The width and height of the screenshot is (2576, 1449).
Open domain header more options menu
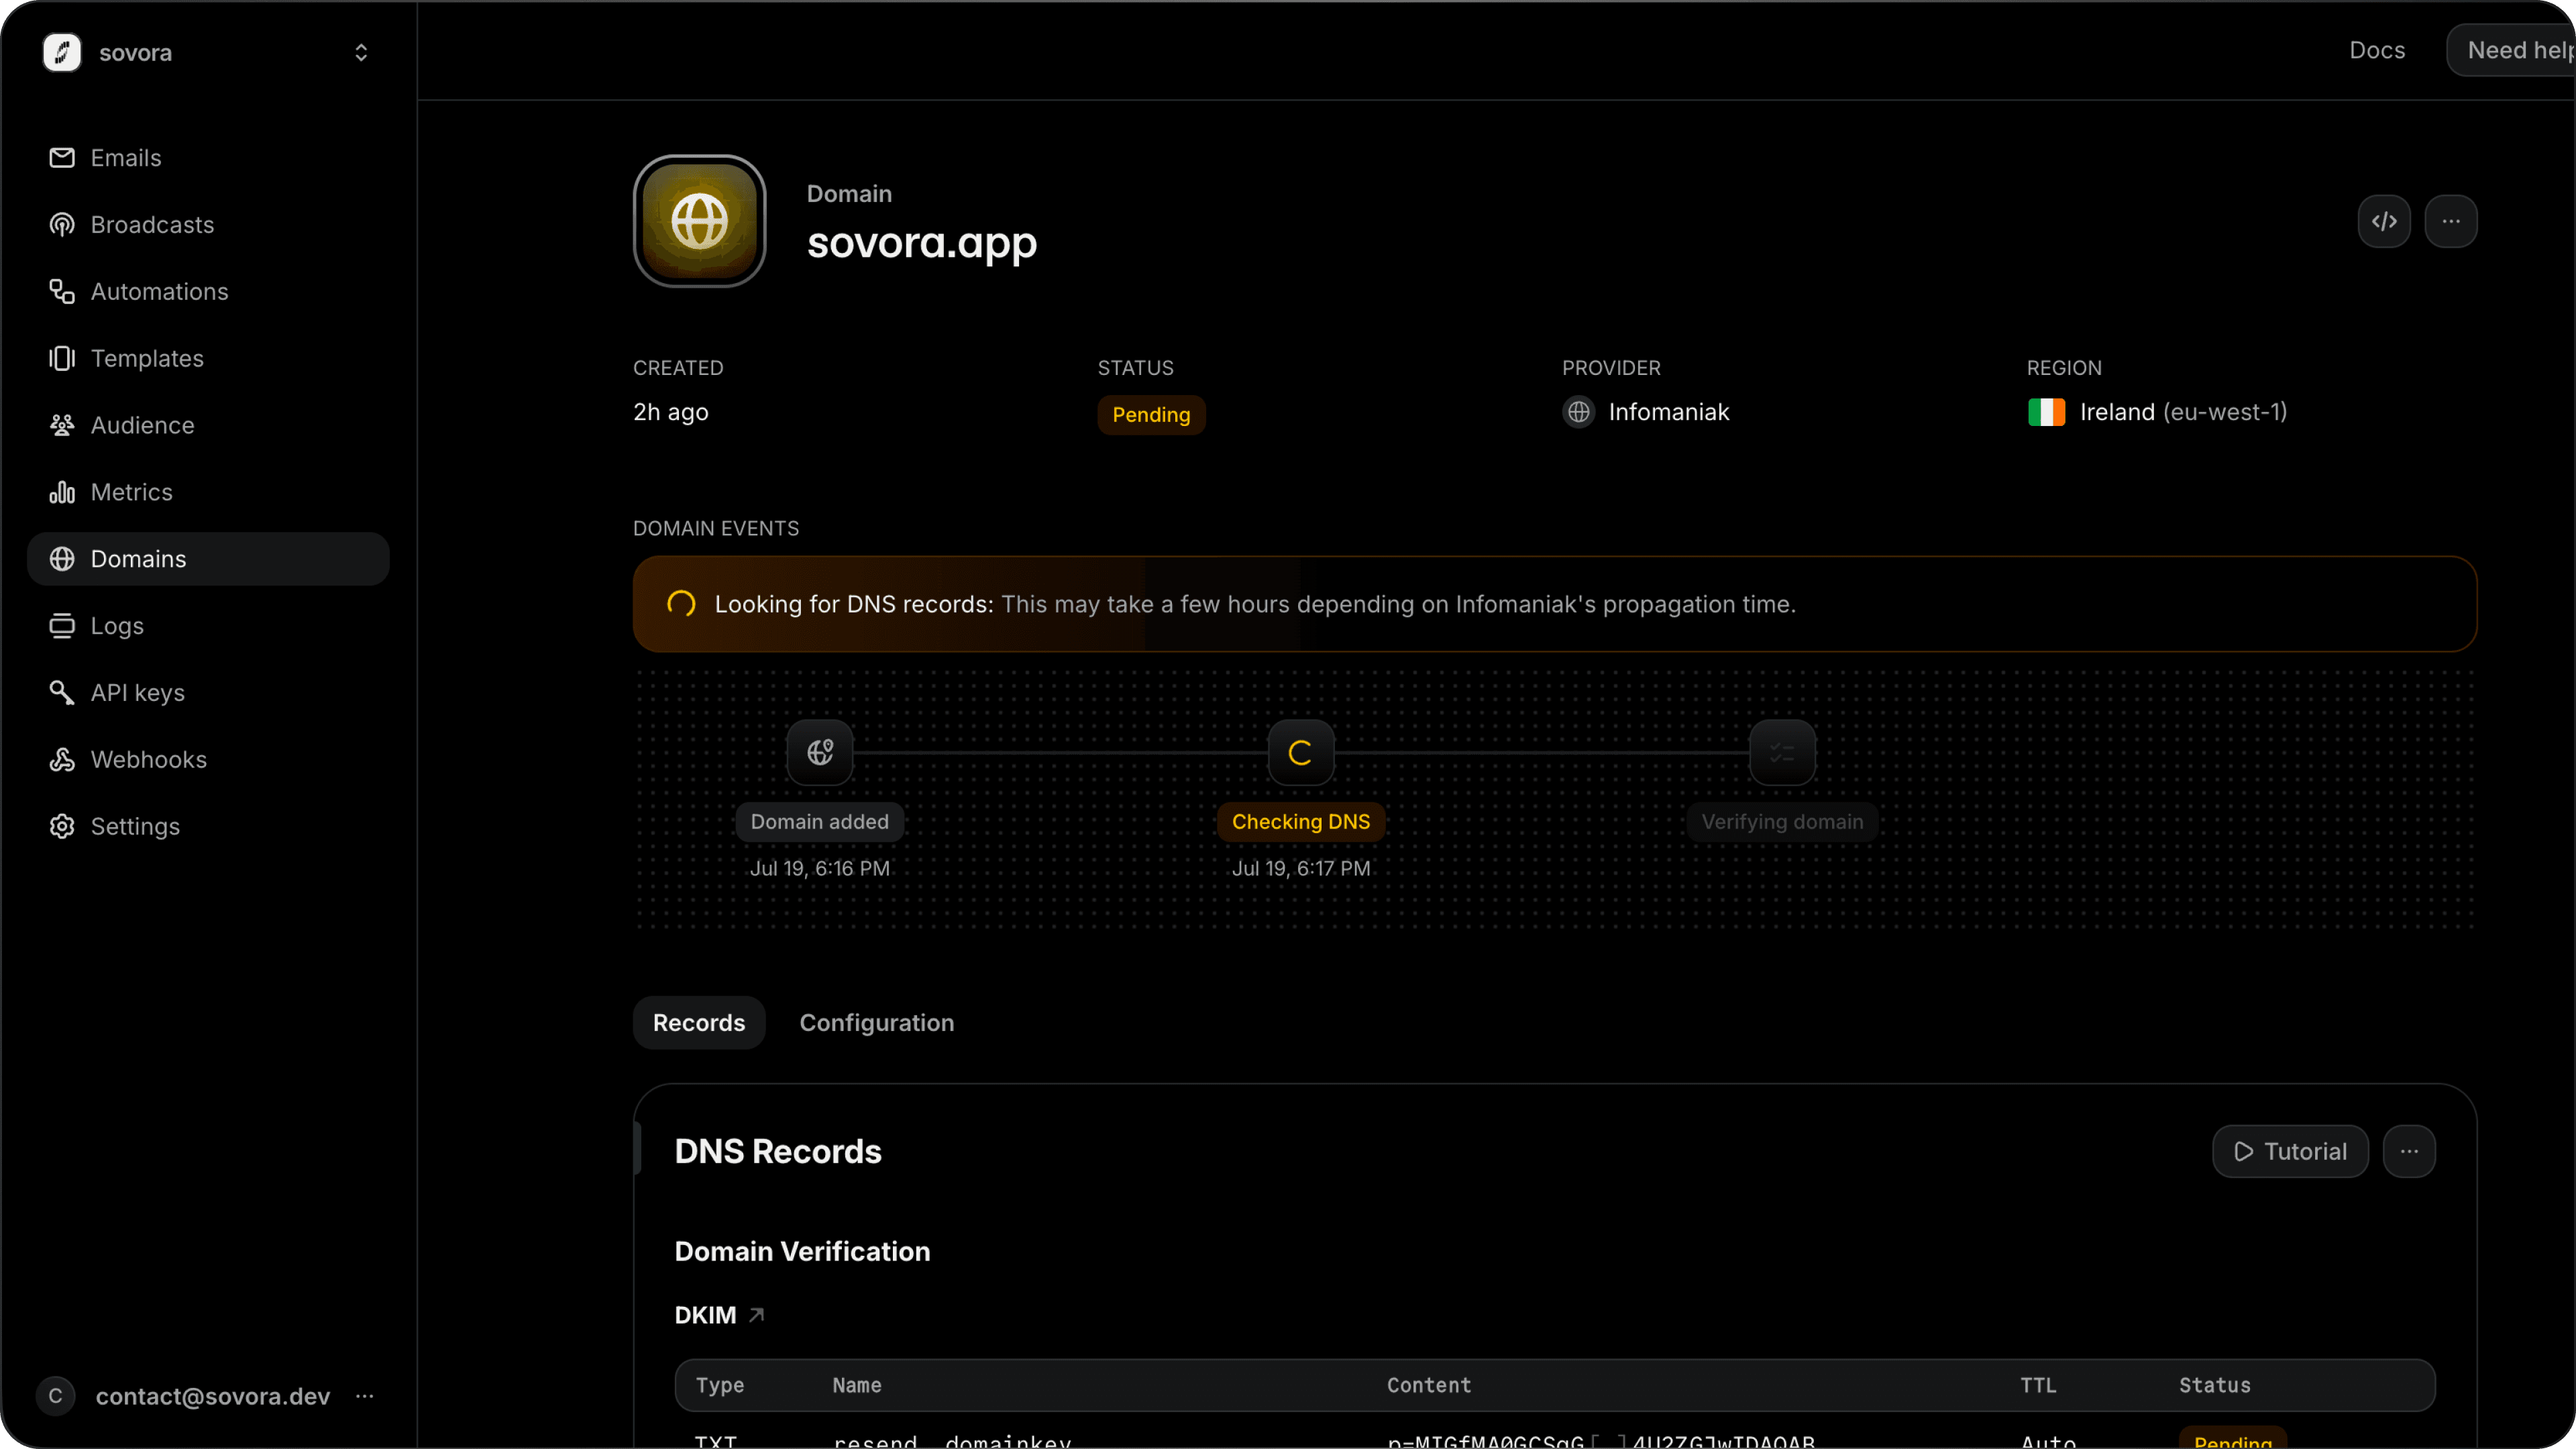2451,221
